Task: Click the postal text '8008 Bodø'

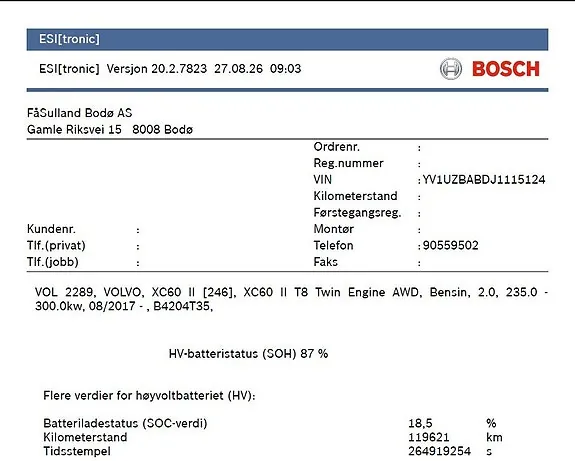Action: (162, 129)
